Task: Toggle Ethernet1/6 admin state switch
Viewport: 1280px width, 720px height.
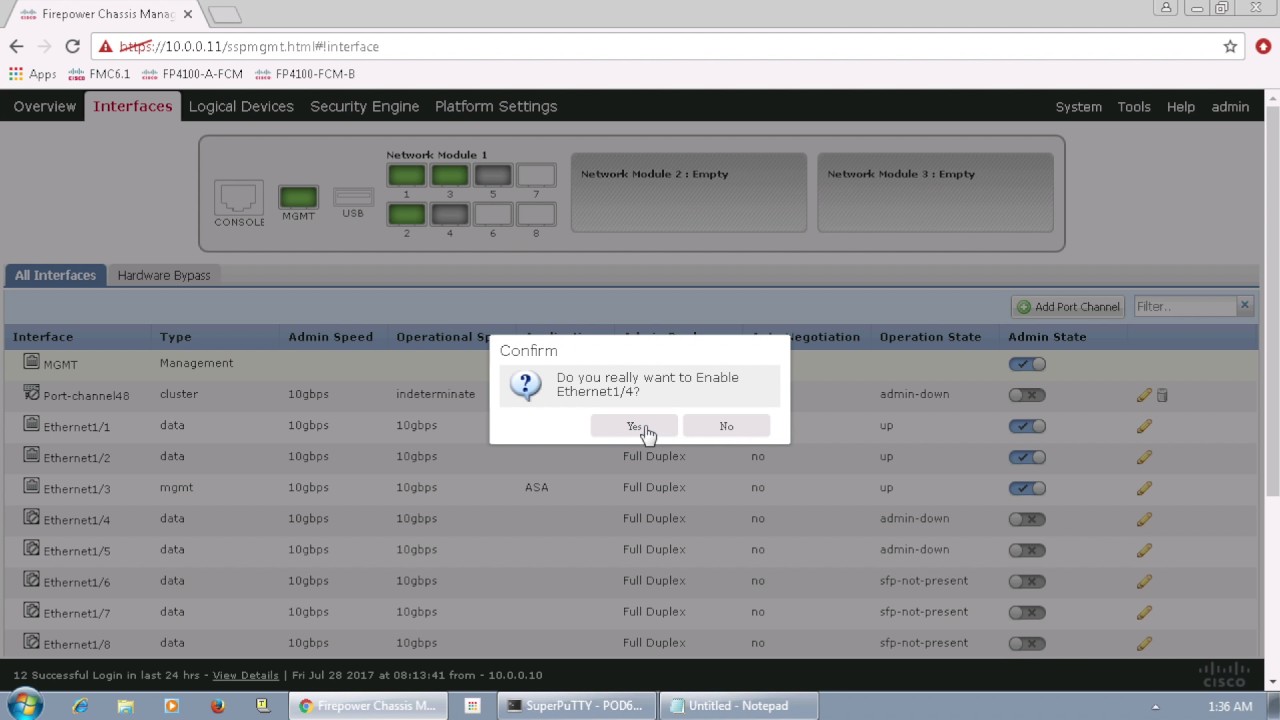Action: 1027,581
